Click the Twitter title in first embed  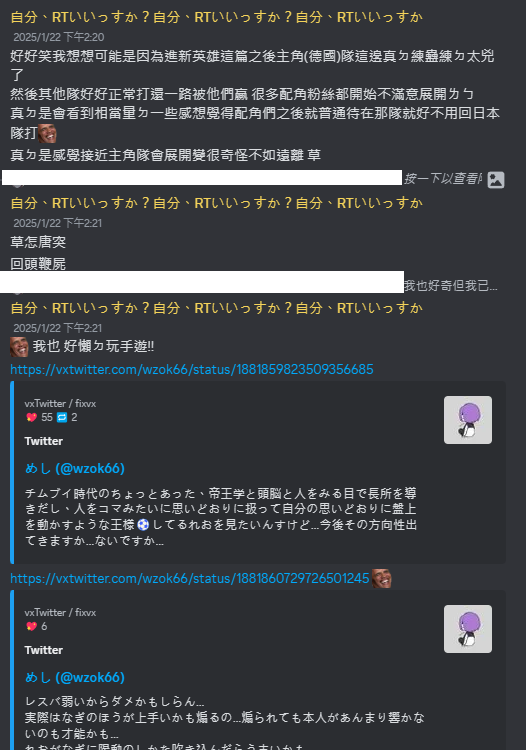(44, 441)
